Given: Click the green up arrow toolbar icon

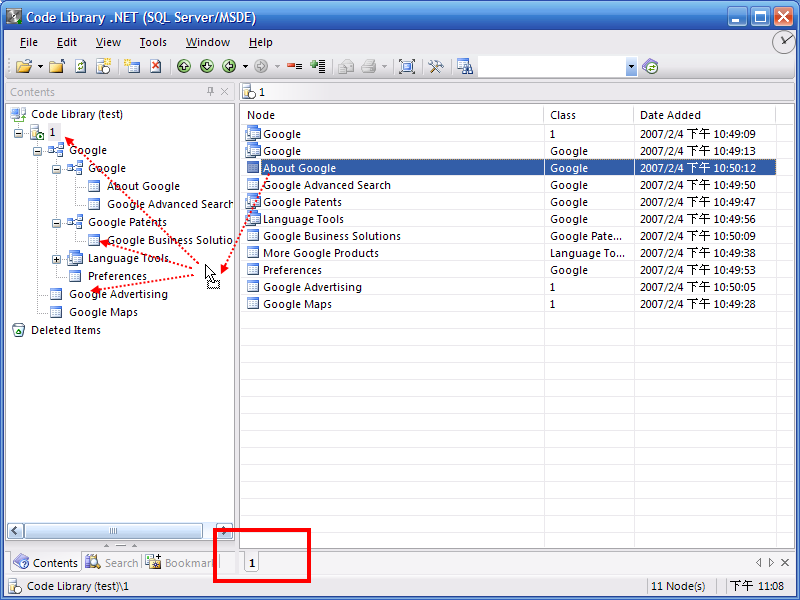Looking at the screenshot, I should pyautogui.click(x=184, y=66).
